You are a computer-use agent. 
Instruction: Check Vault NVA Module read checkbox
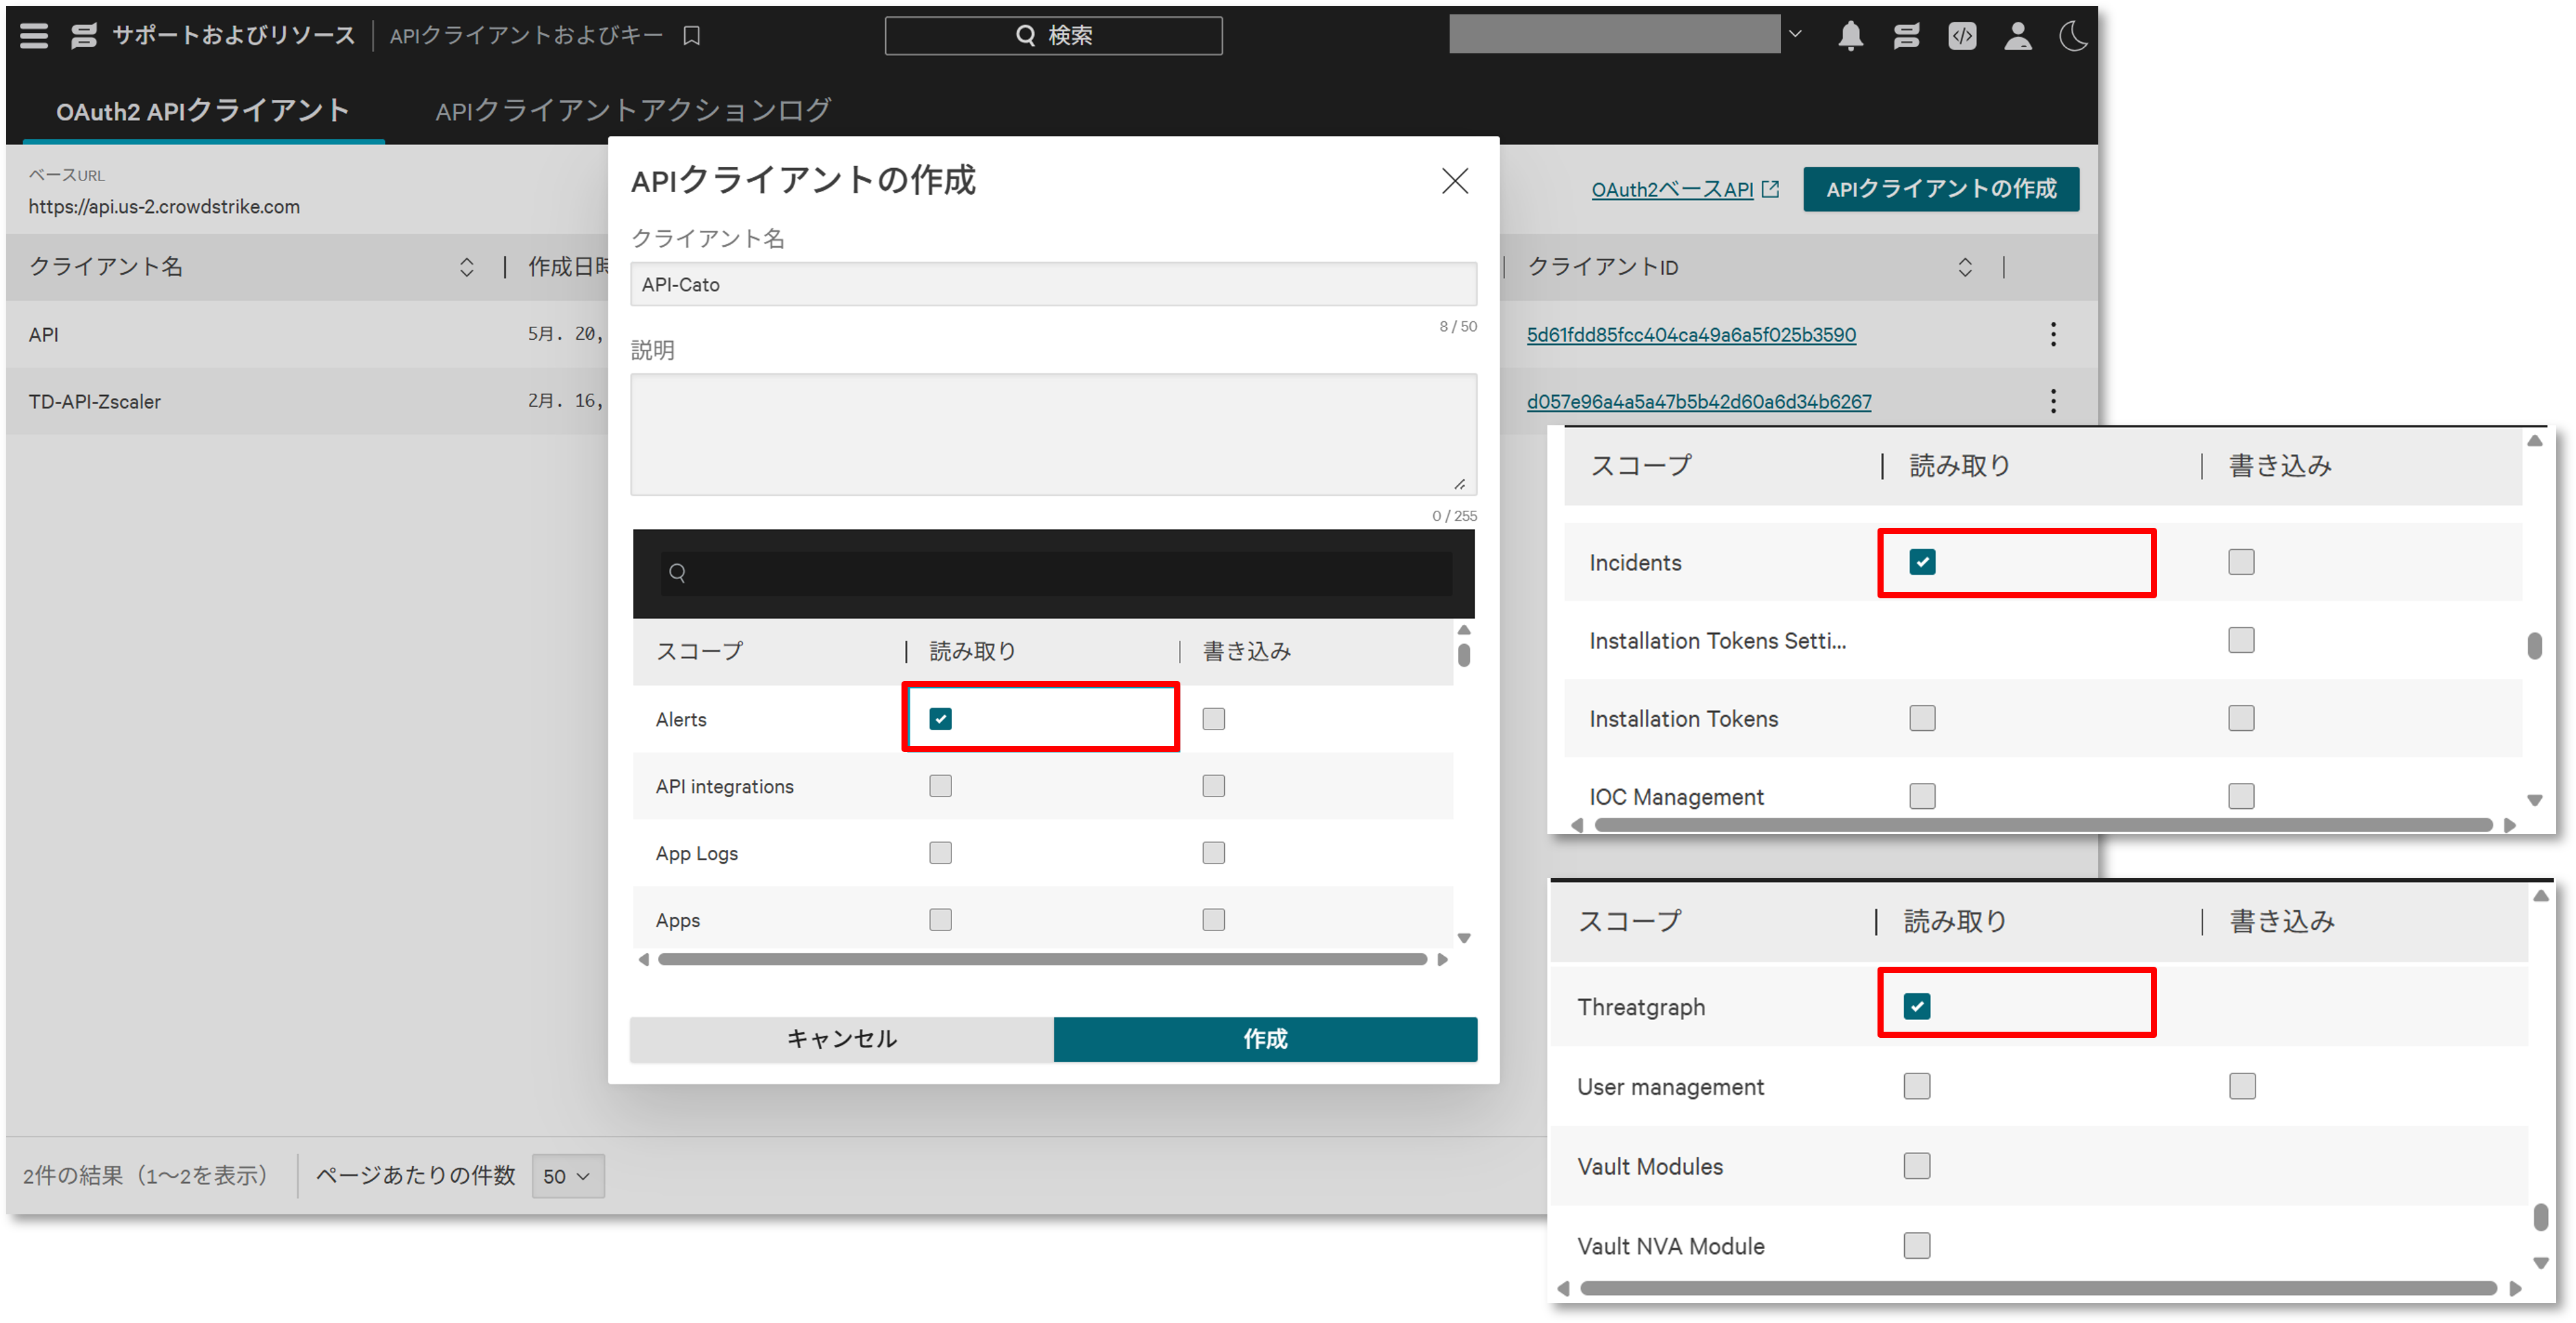tap(1917, 1245)
